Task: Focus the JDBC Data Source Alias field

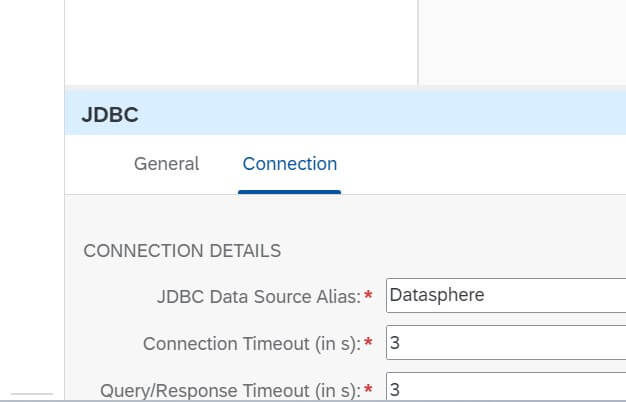Action: click(506, 295)
